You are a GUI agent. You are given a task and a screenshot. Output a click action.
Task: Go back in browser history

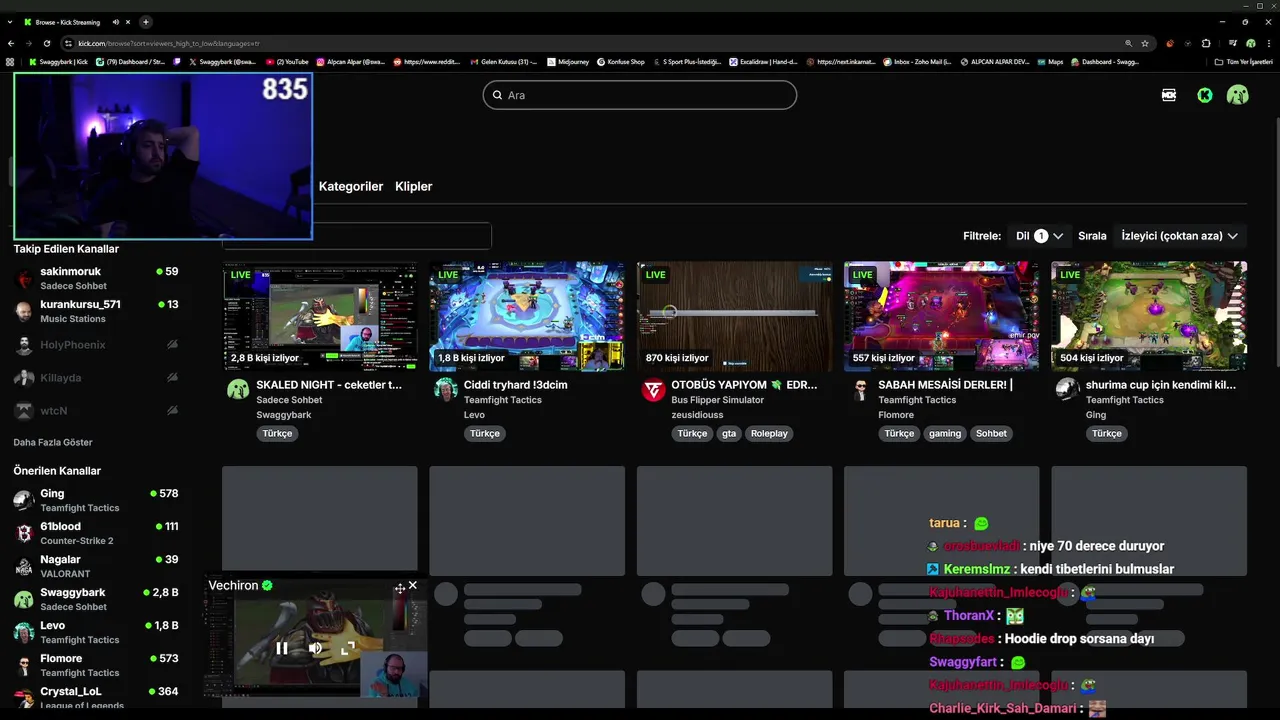(11, 43)
